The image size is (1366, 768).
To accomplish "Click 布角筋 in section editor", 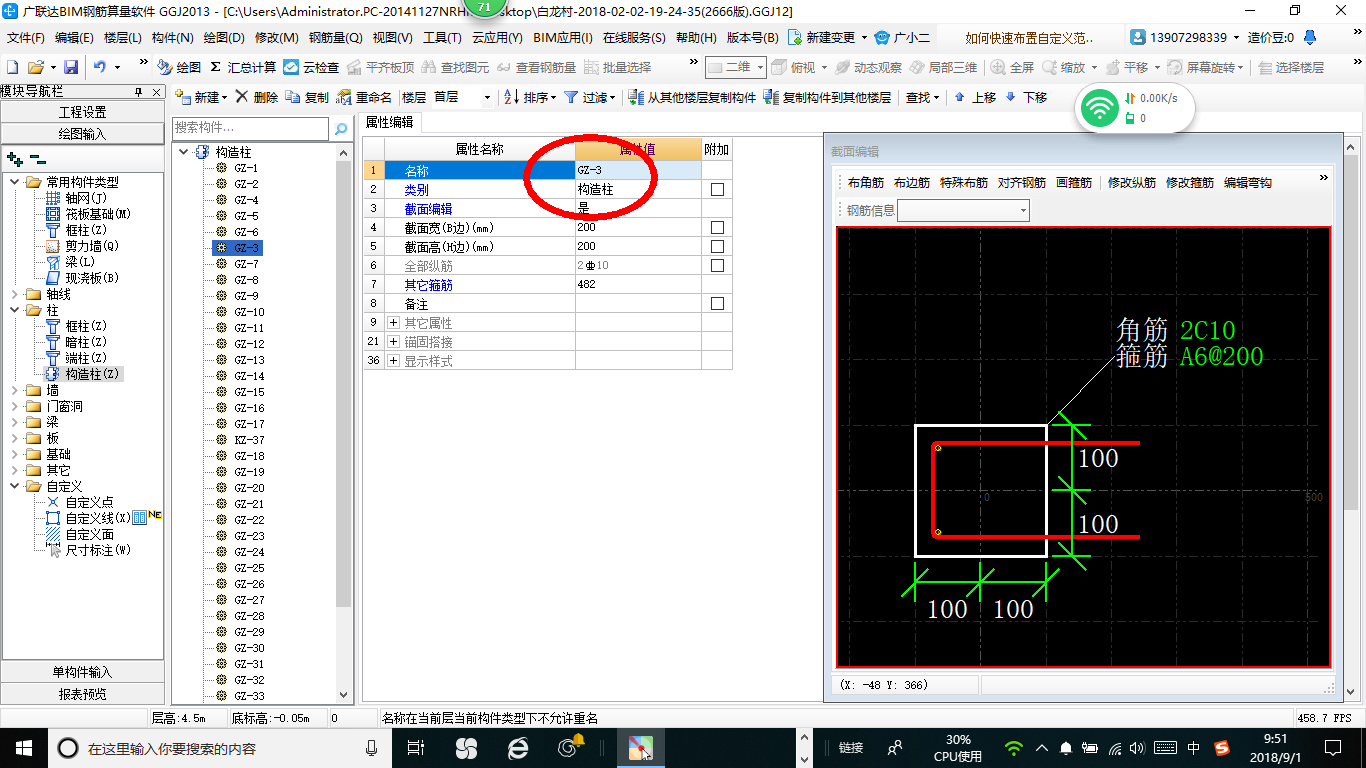I will point(865,183).
